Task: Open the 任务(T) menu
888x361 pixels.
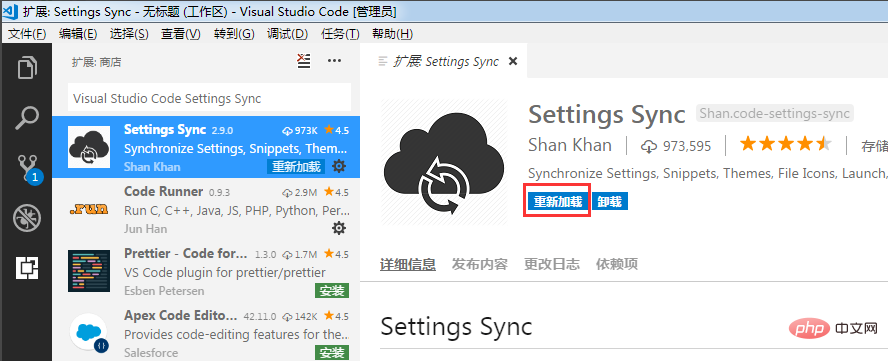Action: click(340, 34)
